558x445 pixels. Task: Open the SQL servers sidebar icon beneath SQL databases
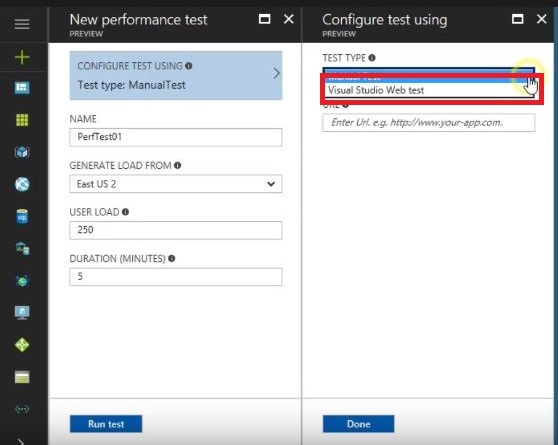tap(22, 248)
